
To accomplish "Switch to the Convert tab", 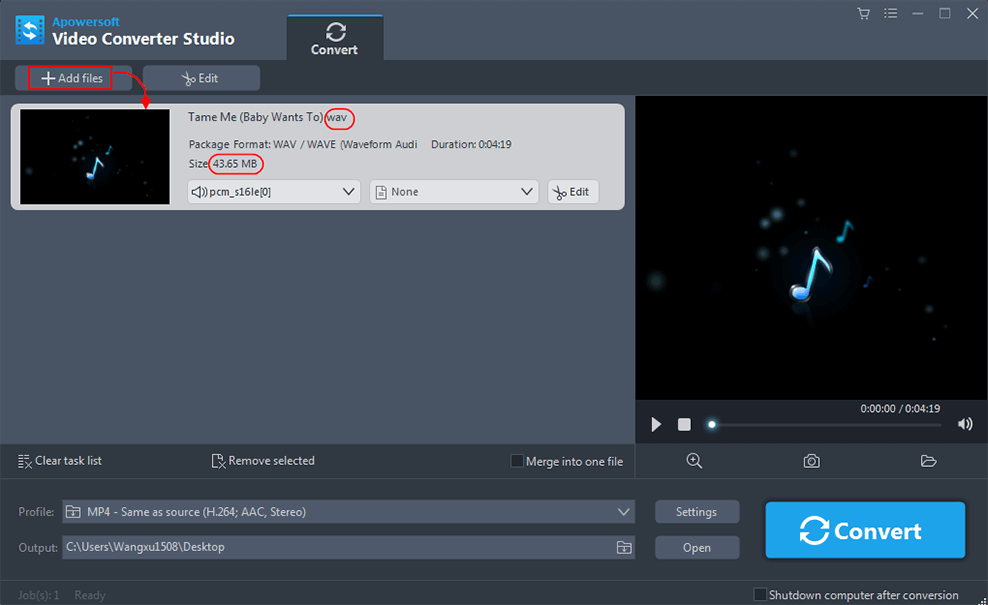I will tap(334, 38).
